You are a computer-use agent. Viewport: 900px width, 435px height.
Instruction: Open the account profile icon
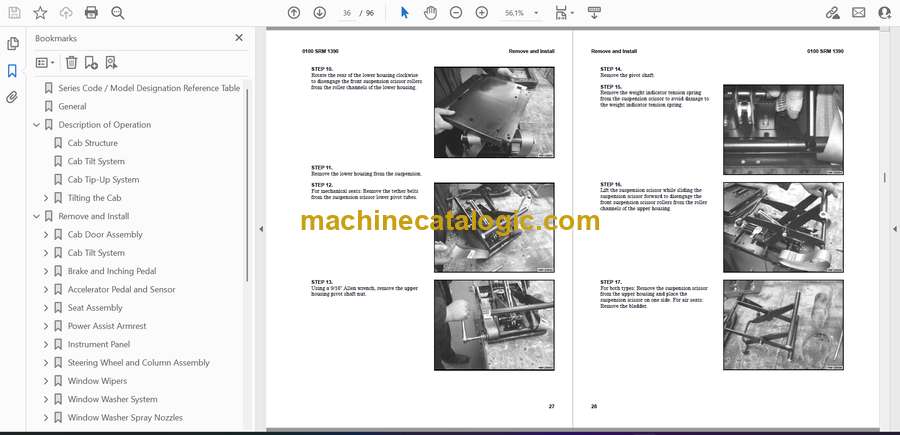(x=885, y=13)
